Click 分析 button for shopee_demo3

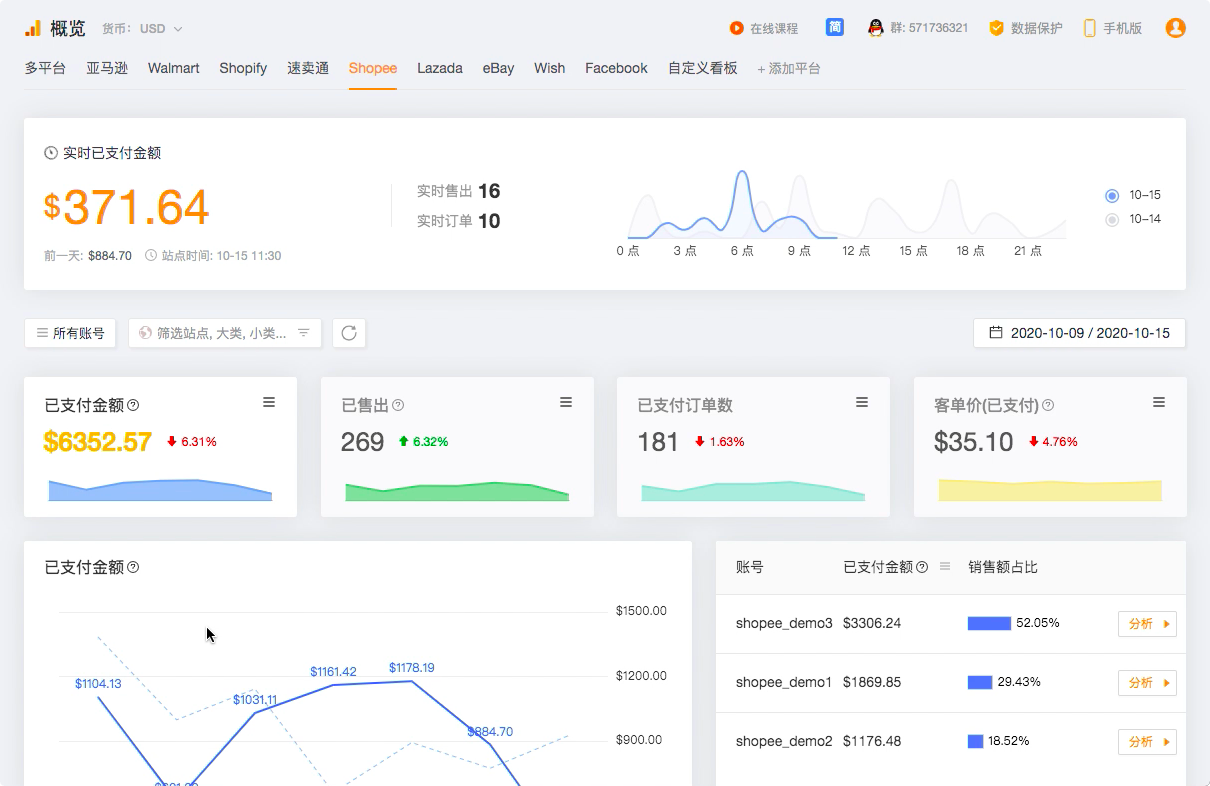[x=1147, y=624]
